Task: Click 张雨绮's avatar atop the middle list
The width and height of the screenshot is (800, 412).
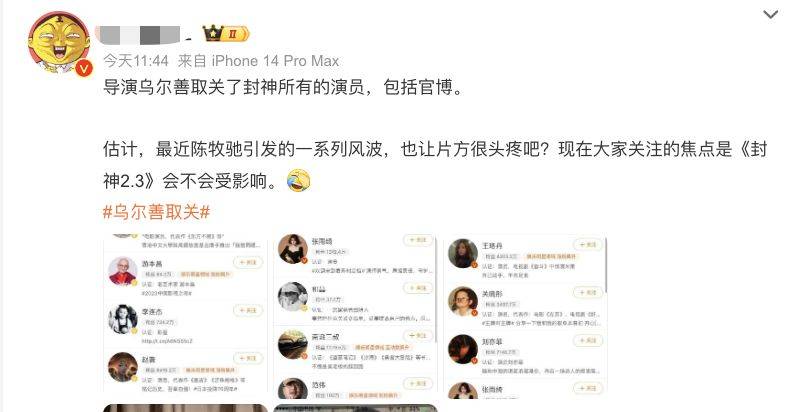Action: point(293,249)
